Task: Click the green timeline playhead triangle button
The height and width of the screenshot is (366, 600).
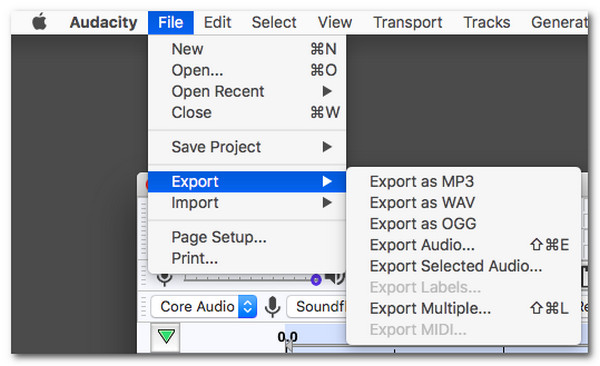Action: [x=166, y=337]
